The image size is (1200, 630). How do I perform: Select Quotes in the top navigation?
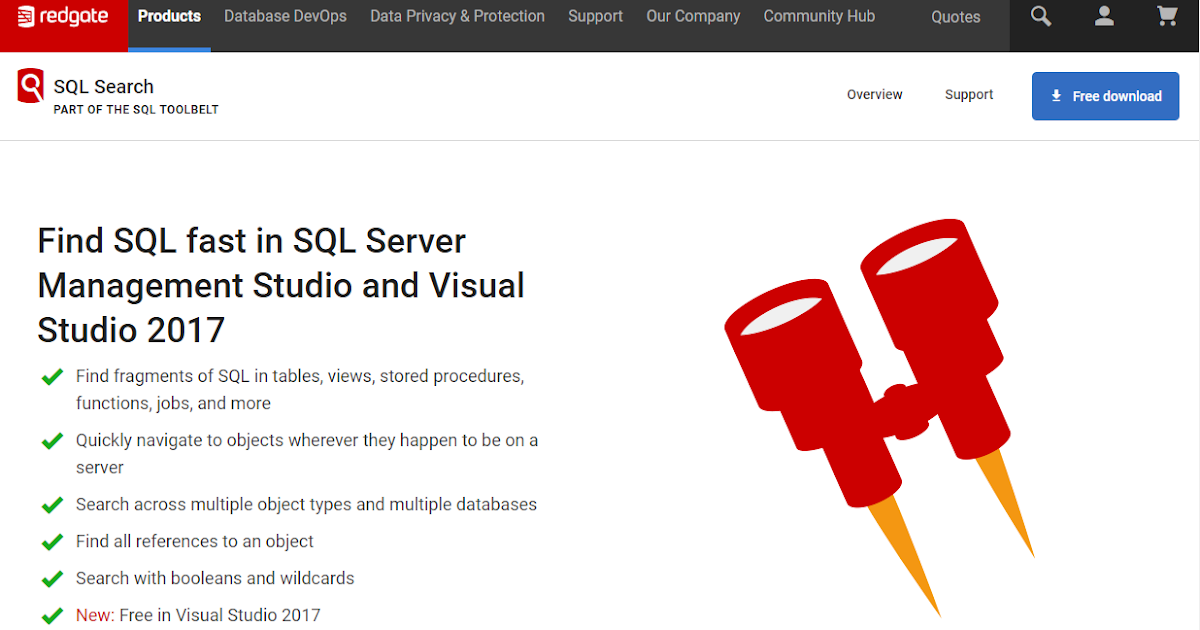[x=955, y=16]
